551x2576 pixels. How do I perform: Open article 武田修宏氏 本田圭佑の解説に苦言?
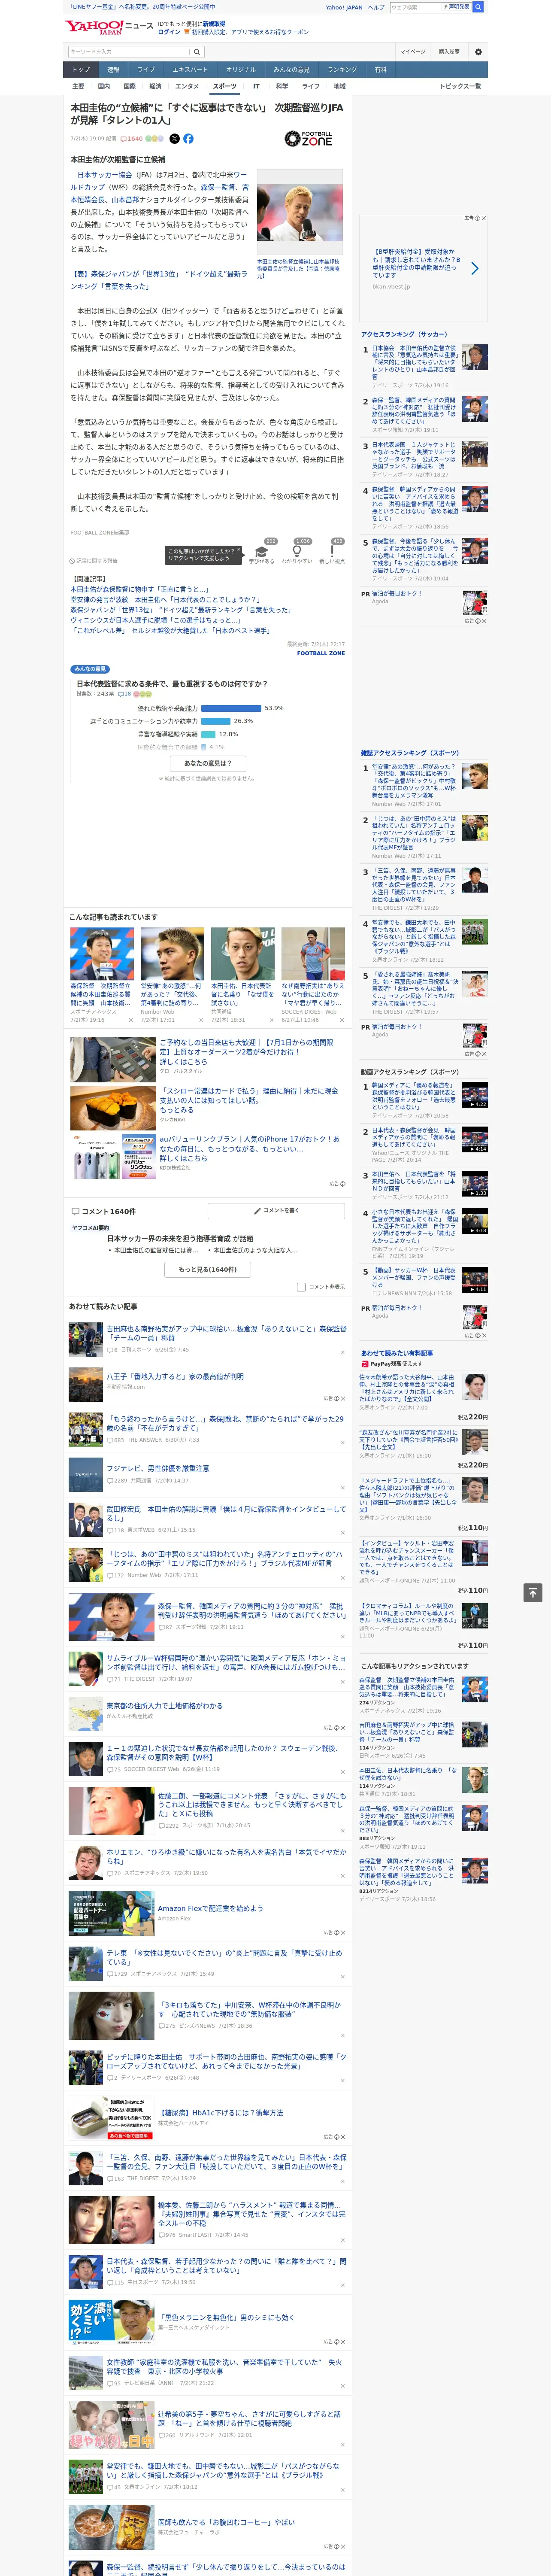[226, 1513]
